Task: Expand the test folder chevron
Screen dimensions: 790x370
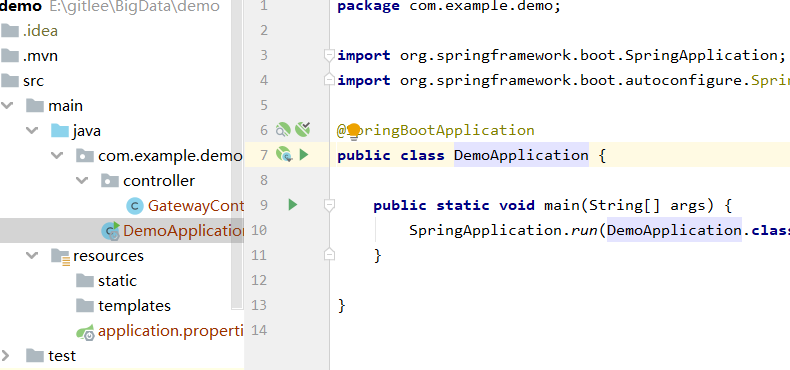Action: coord(6,355)
